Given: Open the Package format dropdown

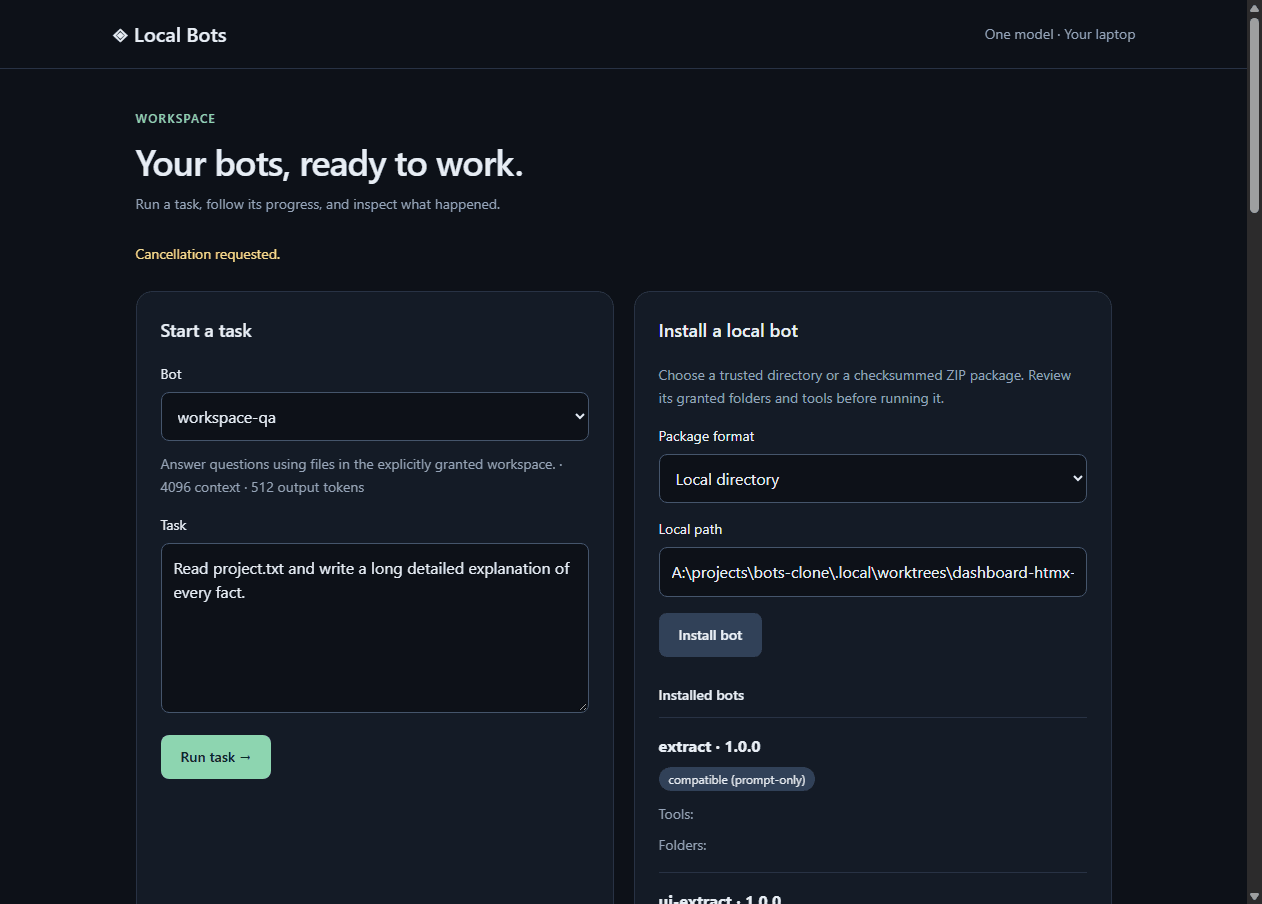Looking at the screenshot, I should (872, 479).
